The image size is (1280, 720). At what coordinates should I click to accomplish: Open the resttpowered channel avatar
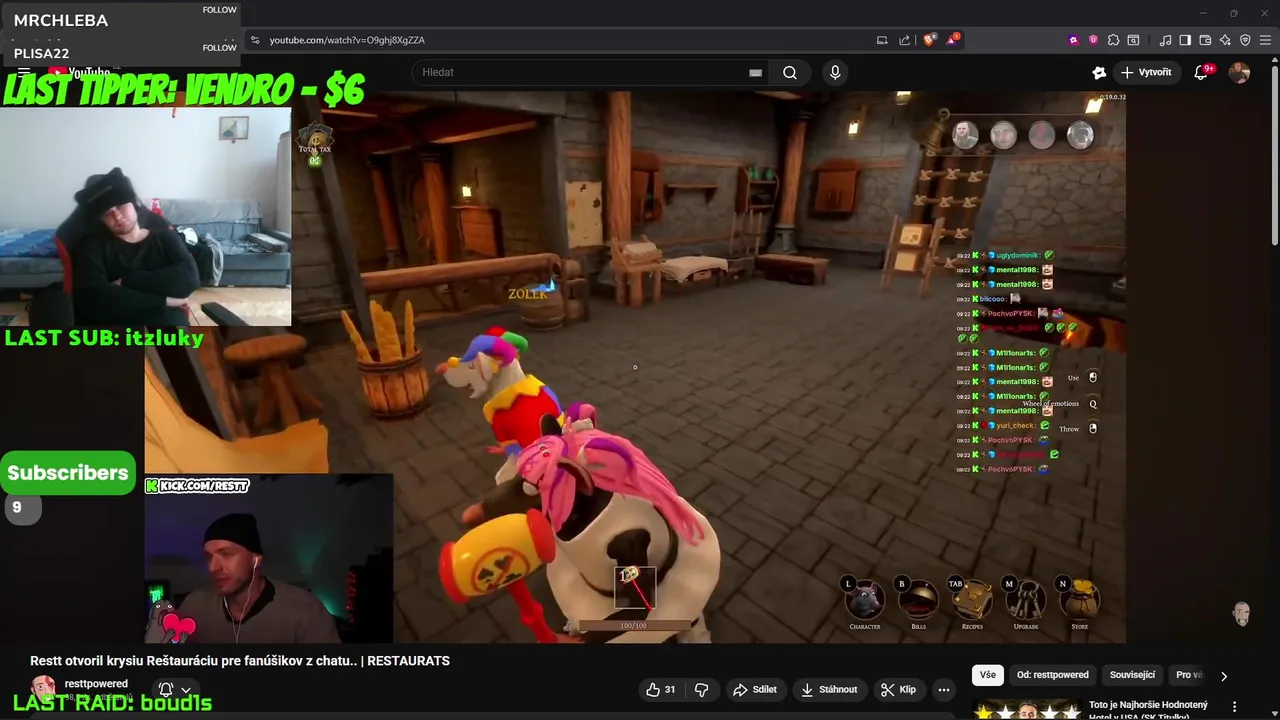(43, 689)
